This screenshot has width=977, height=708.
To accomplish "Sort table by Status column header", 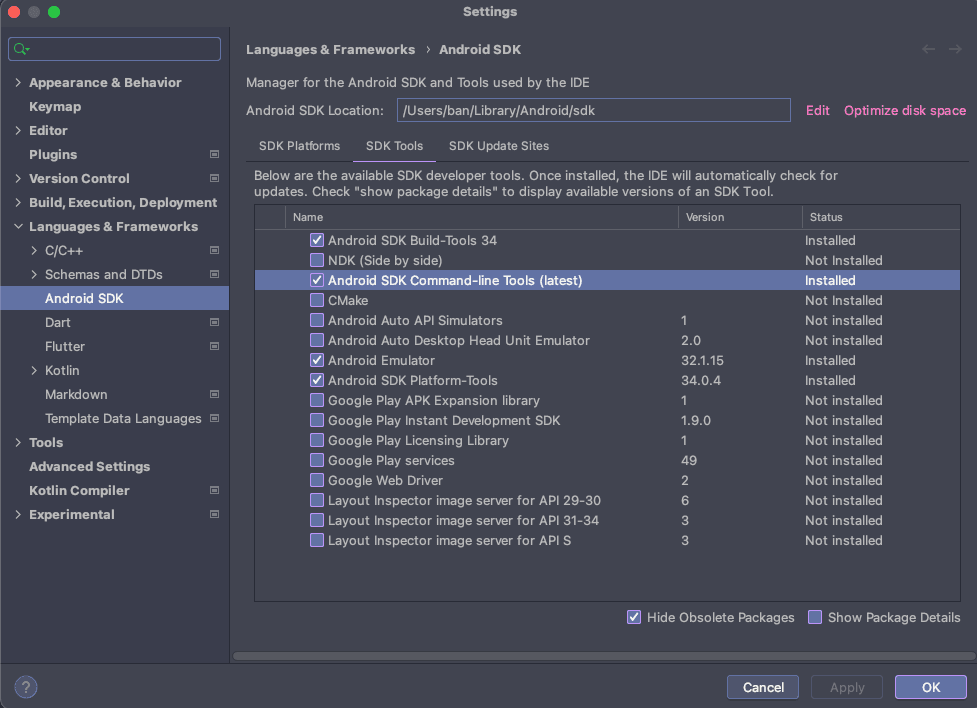I will coord(881,217).
